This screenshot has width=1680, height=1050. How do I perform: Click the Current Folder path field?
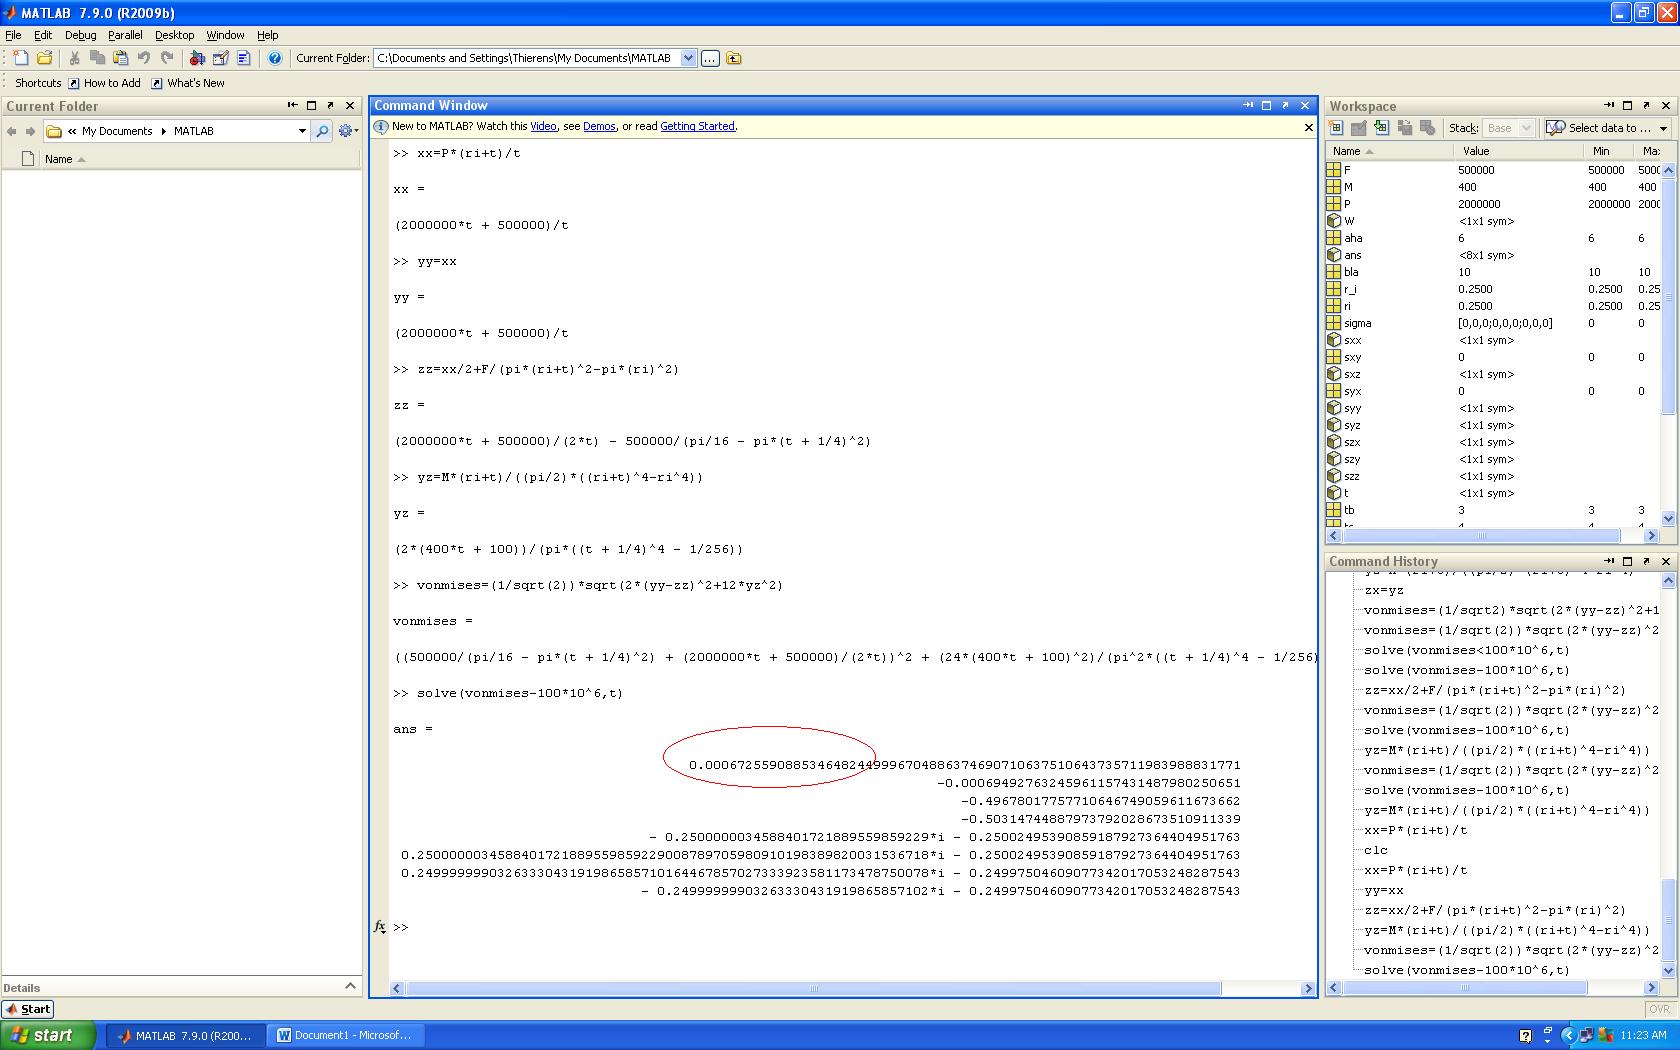pyautogui.click(x=527, y=58)
